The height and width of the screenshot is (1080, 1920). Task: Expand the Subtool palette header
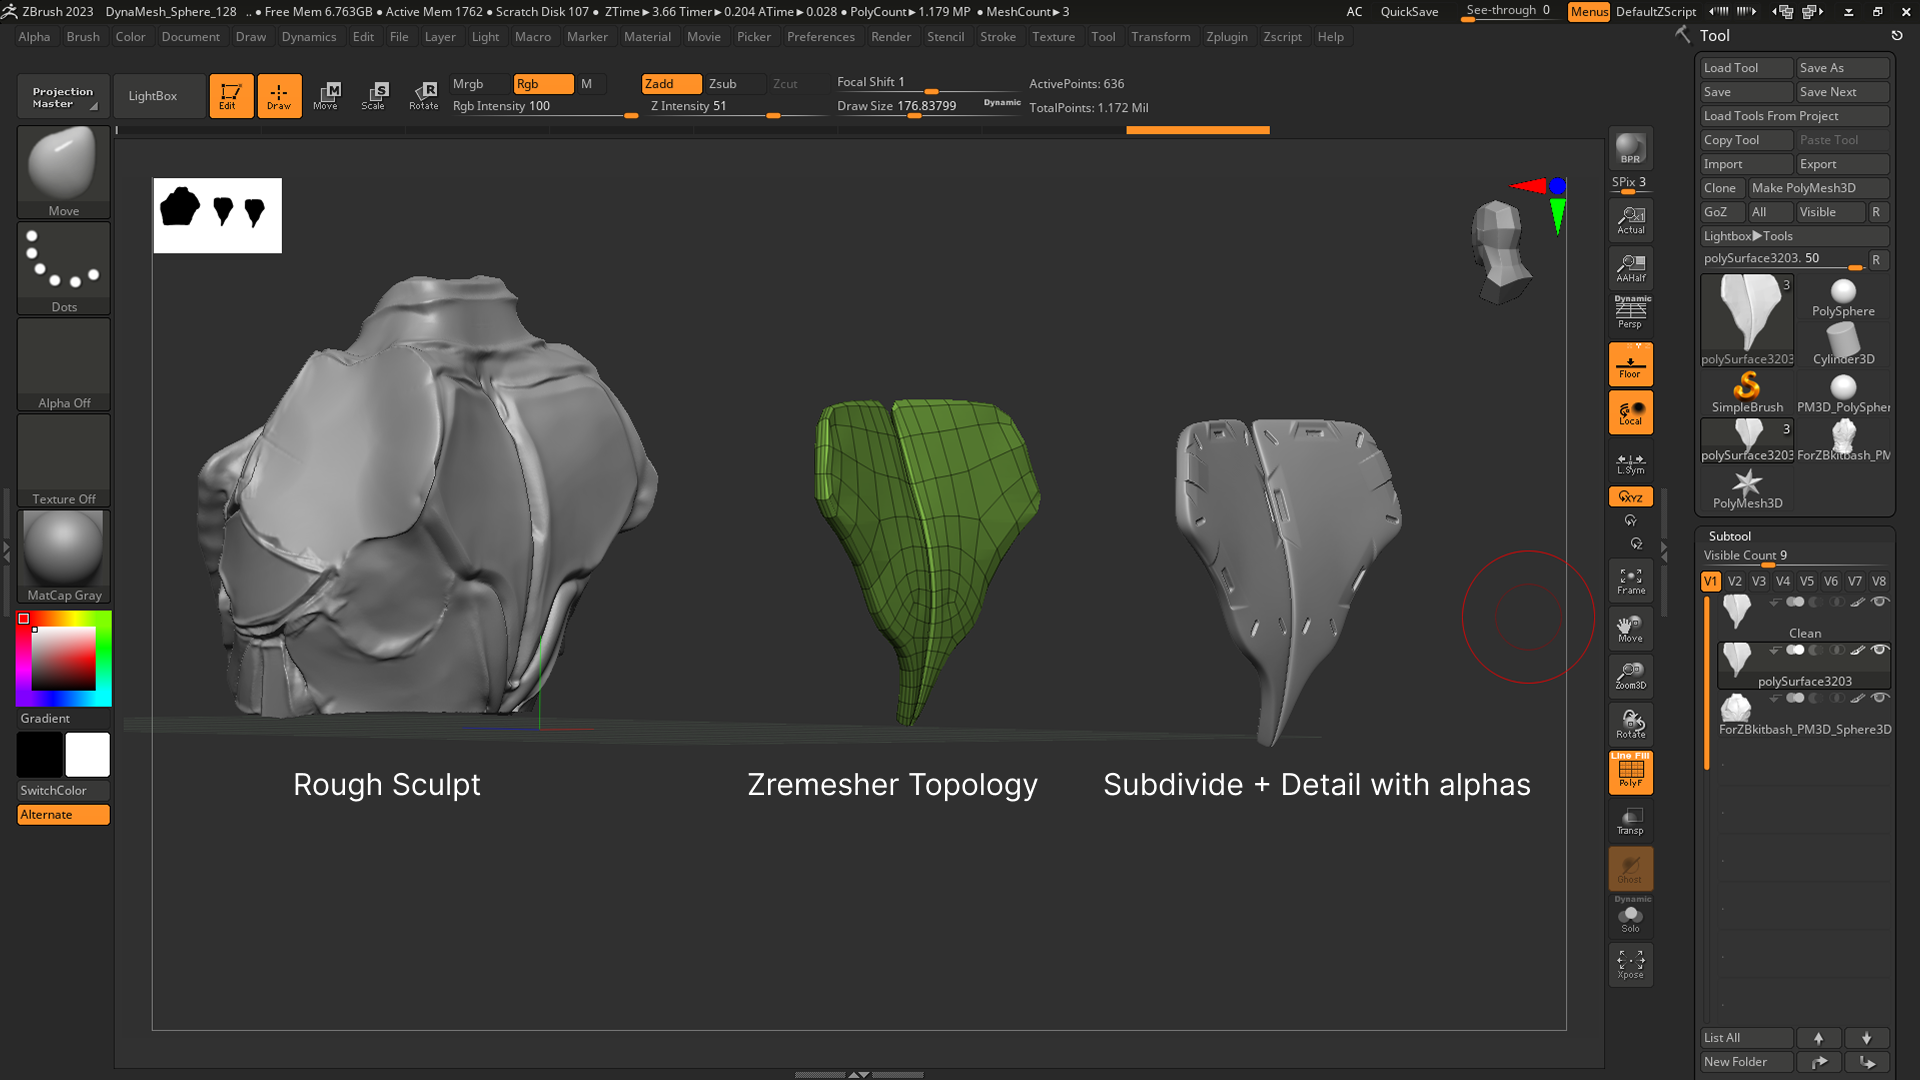tap(1730, 536)
